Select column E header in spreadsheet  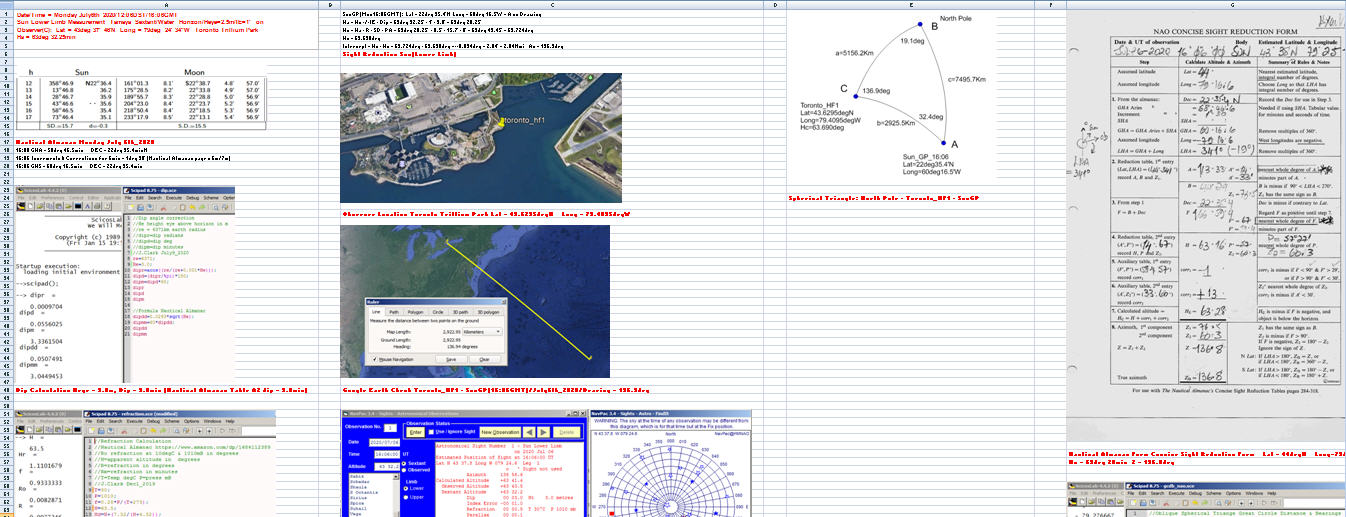click(912, 5)
